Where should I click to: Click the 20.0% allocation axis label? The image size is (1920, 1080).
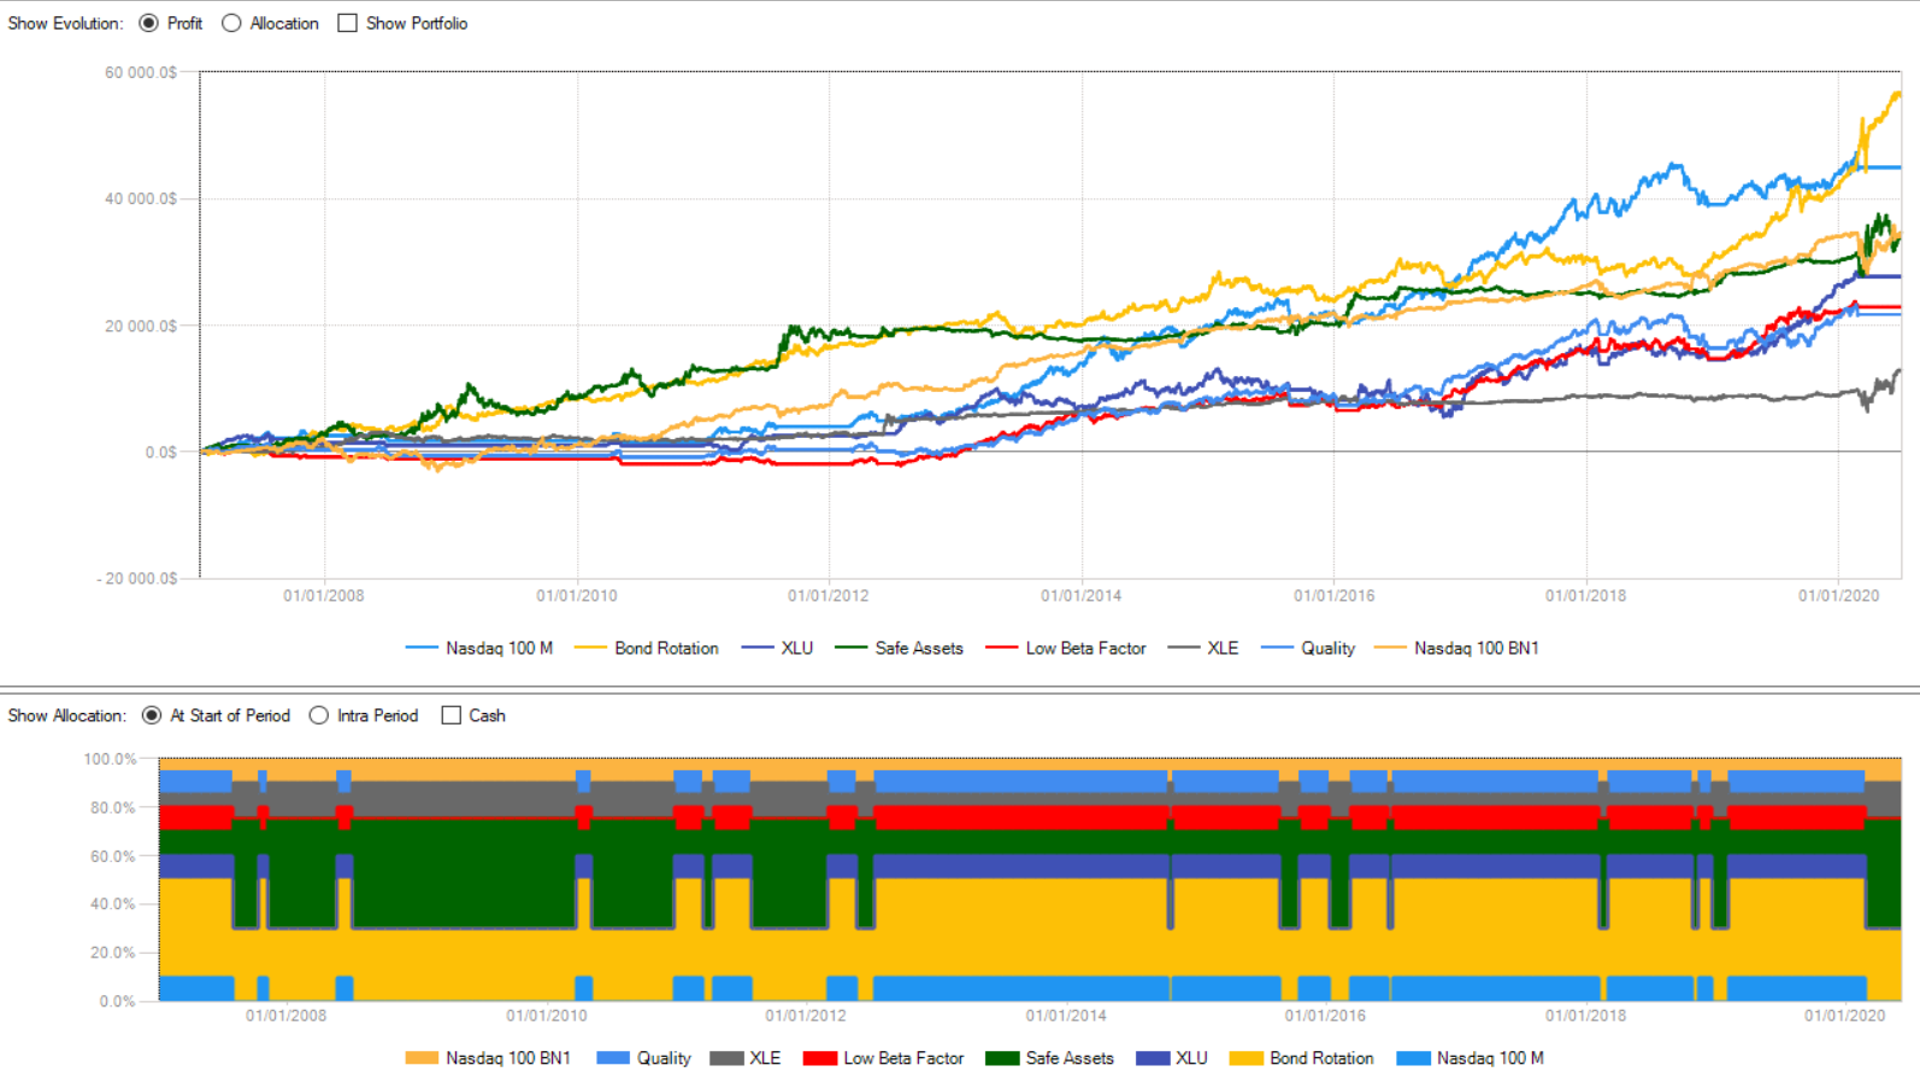[x=113, y=953]
